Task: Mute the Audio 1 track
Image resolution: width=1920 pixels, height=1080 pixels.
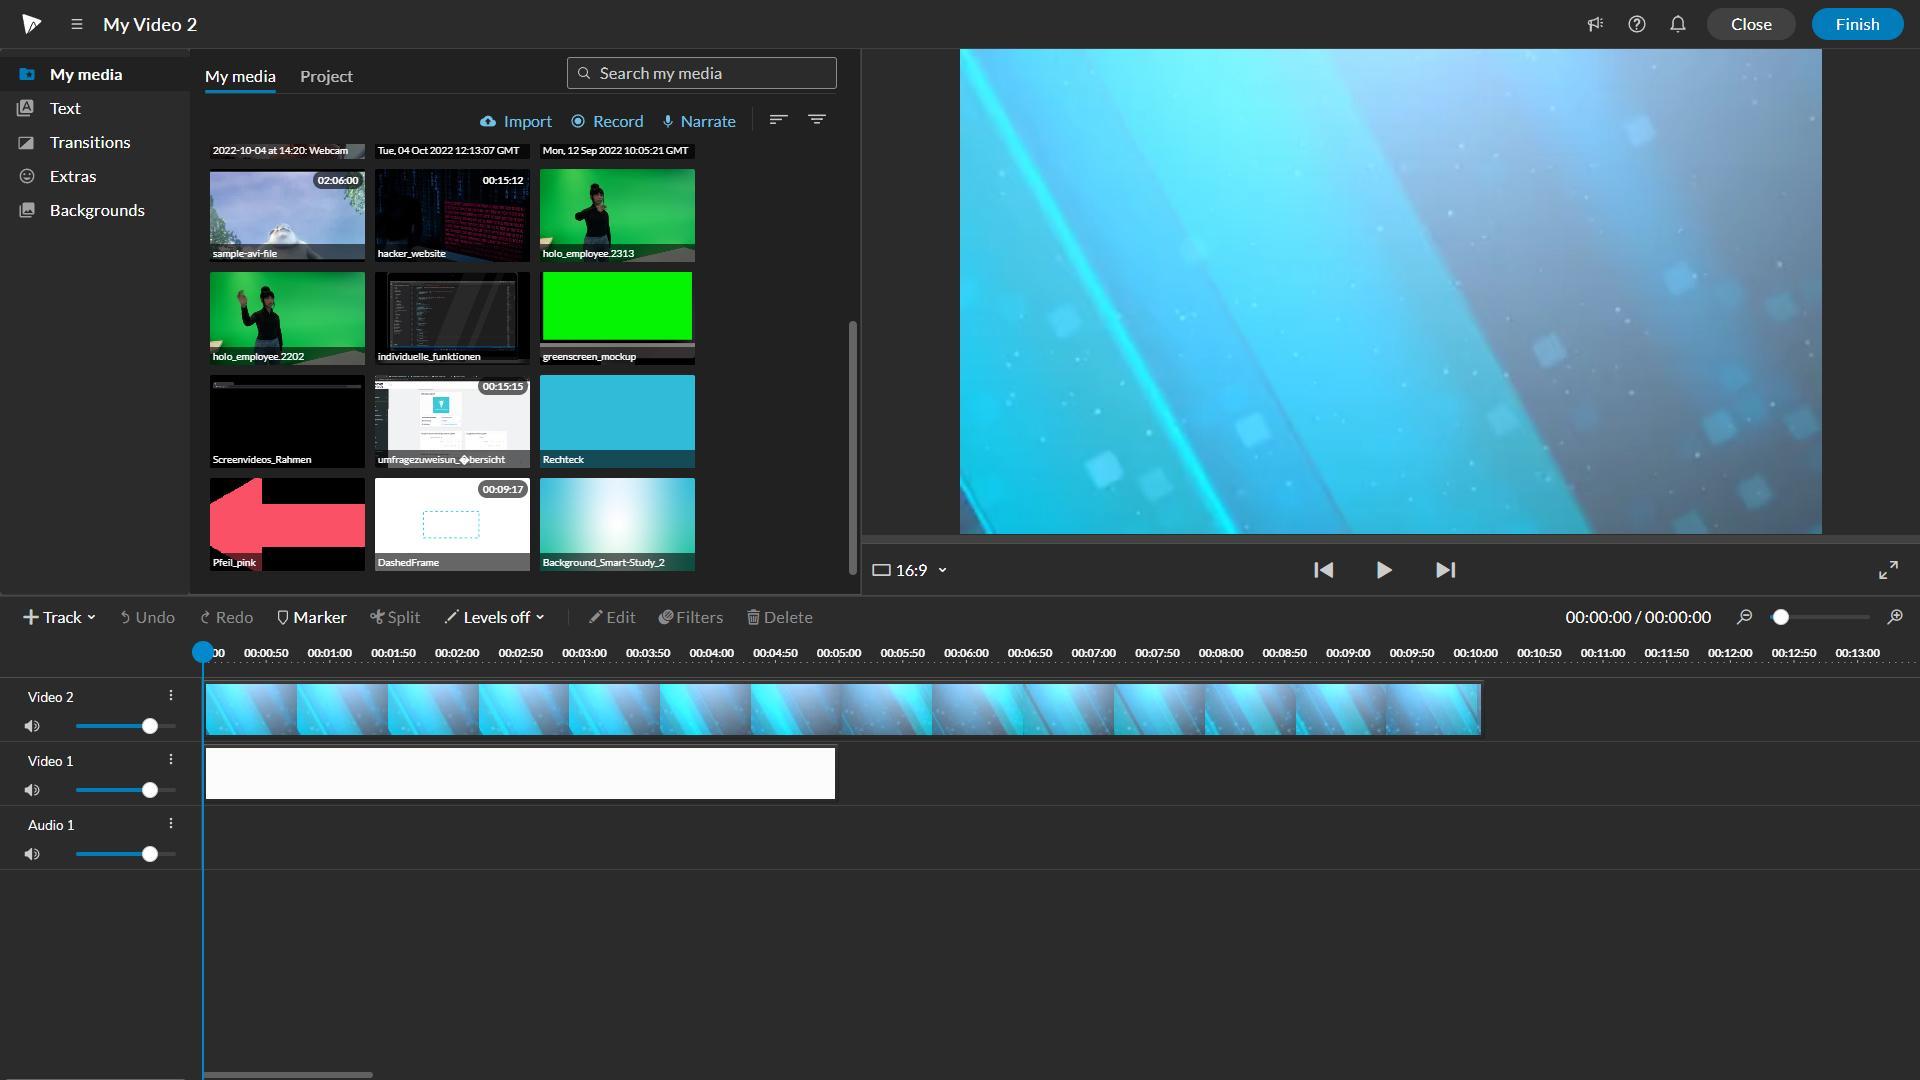Action: click(32, 854)
